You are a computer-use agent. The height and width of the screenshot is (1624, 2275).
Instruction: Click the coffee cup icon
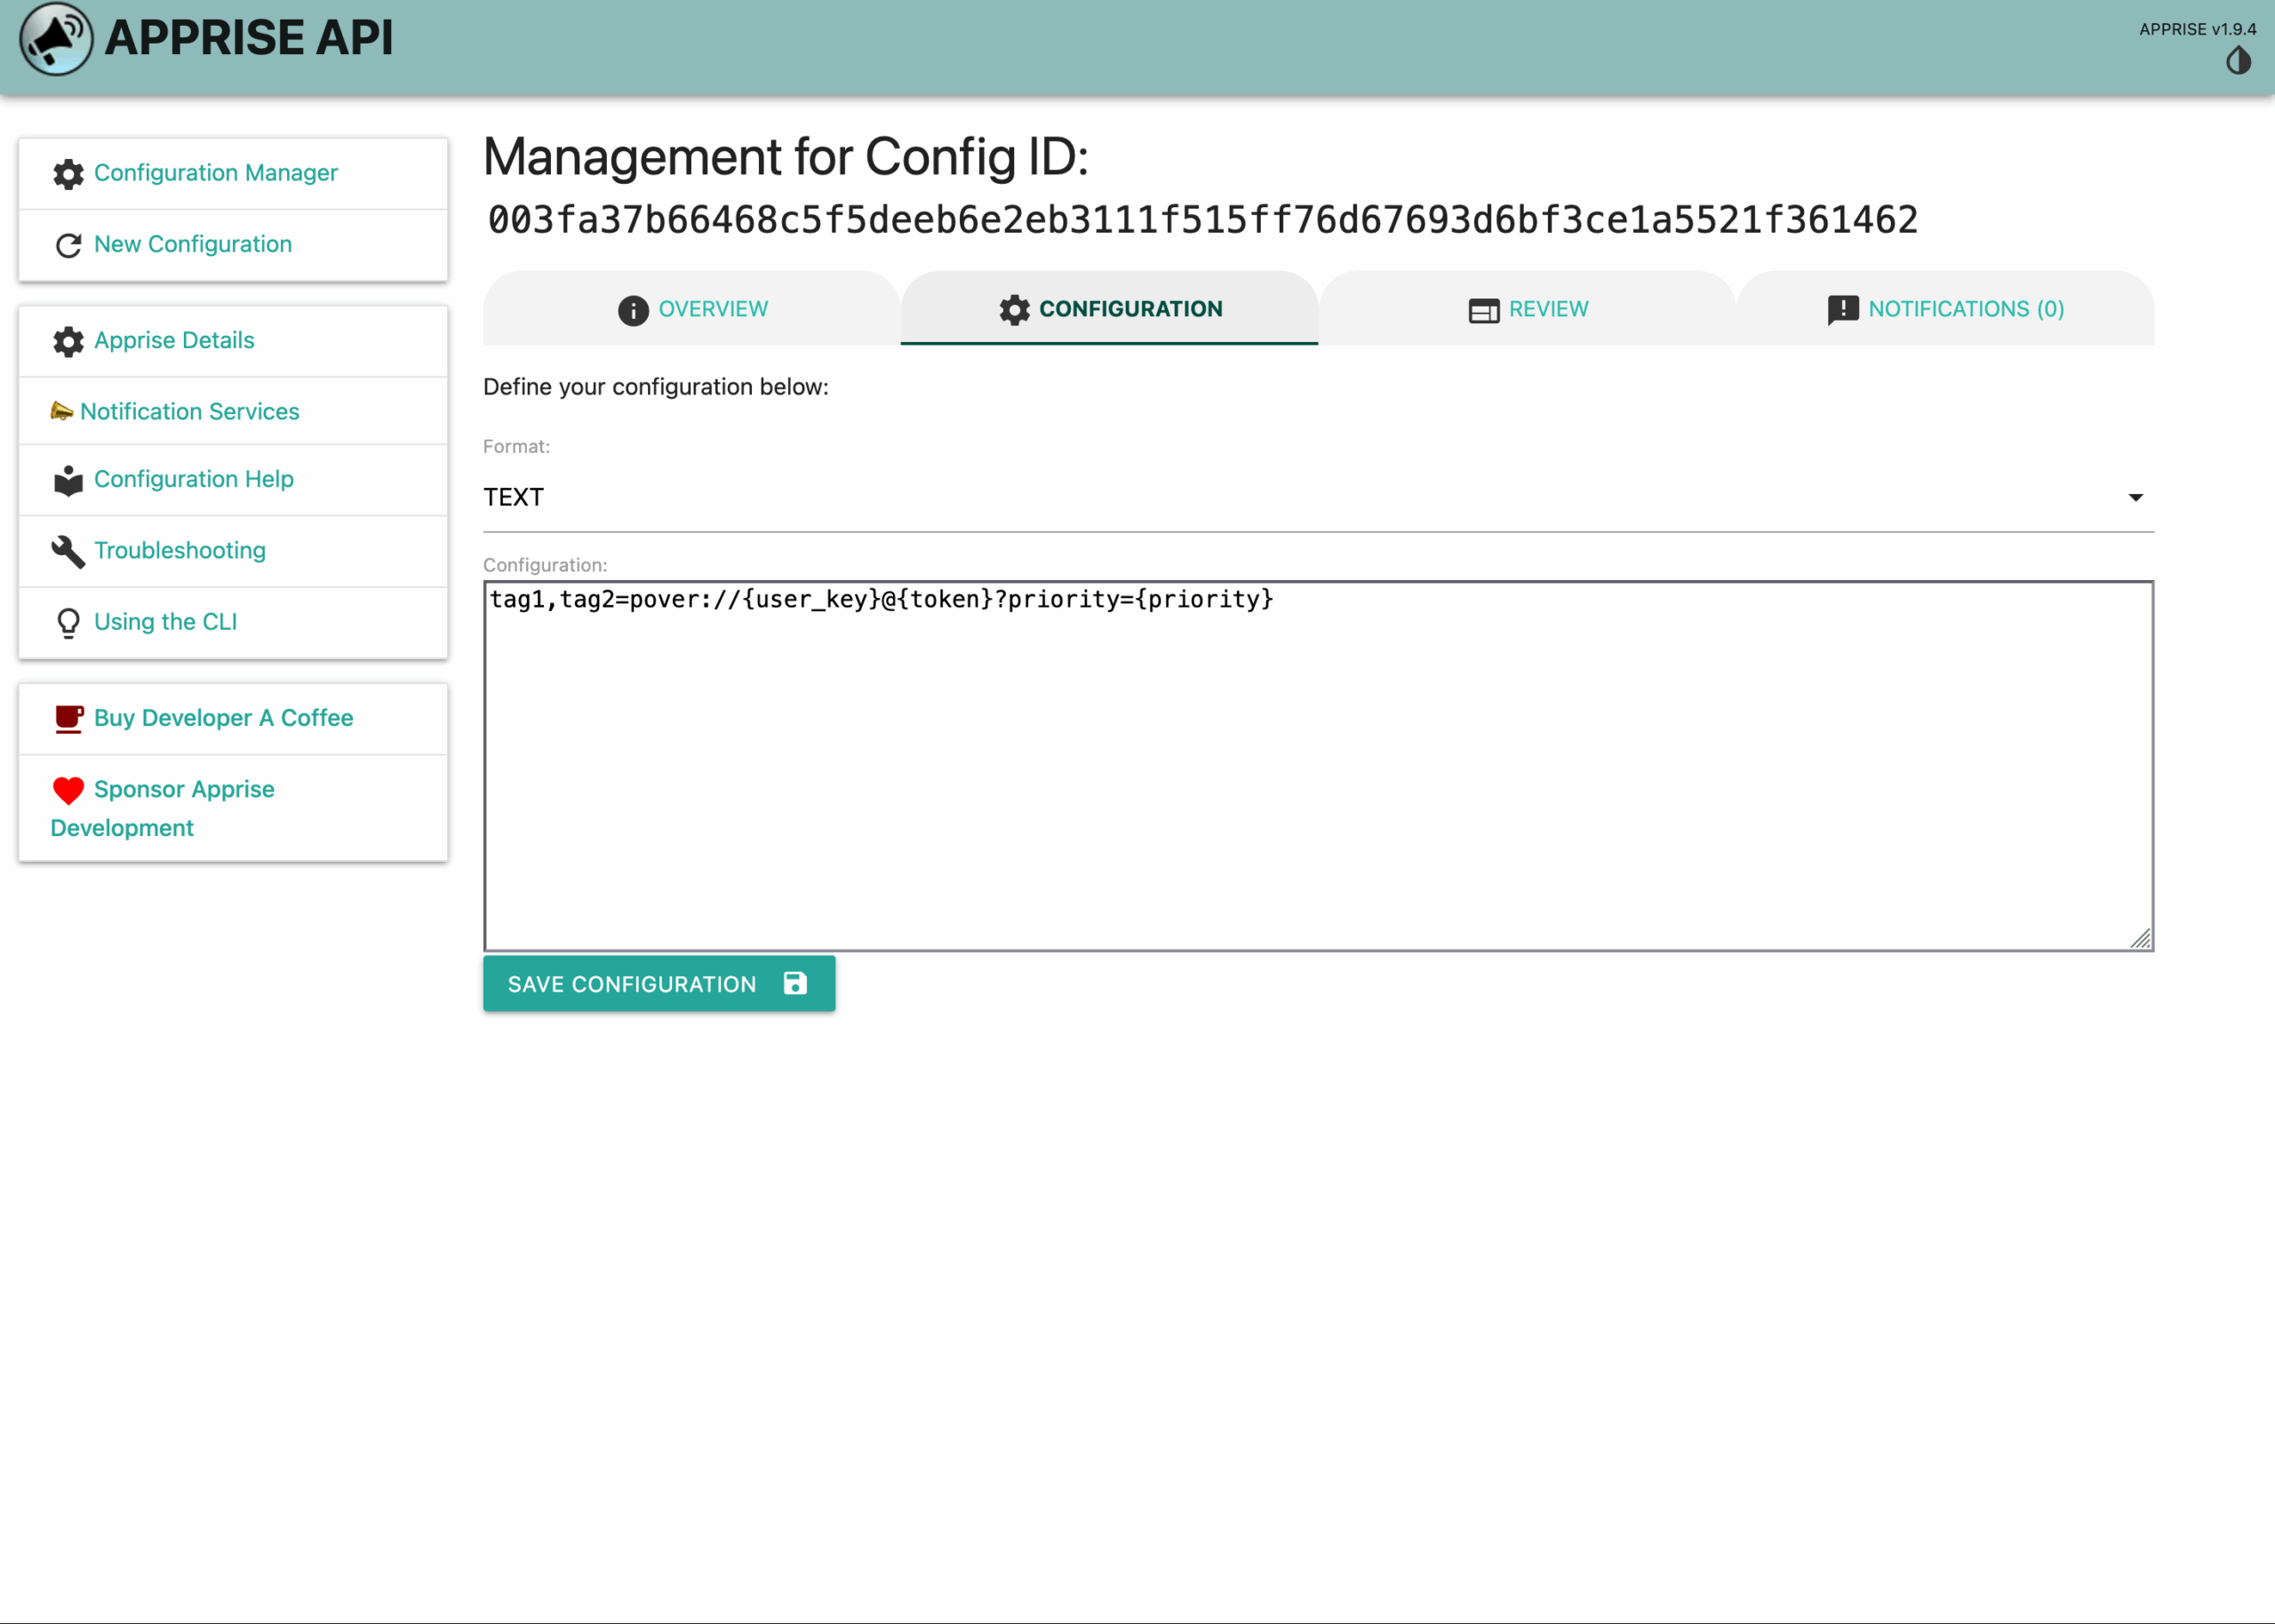(x=69, y=719)
